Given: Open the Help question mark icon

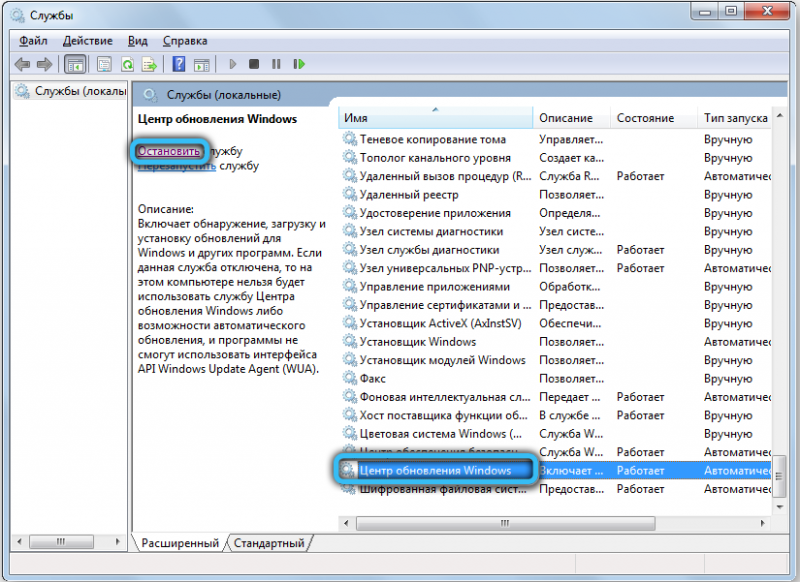Looking at the screenshot, I should pos(179,64).
